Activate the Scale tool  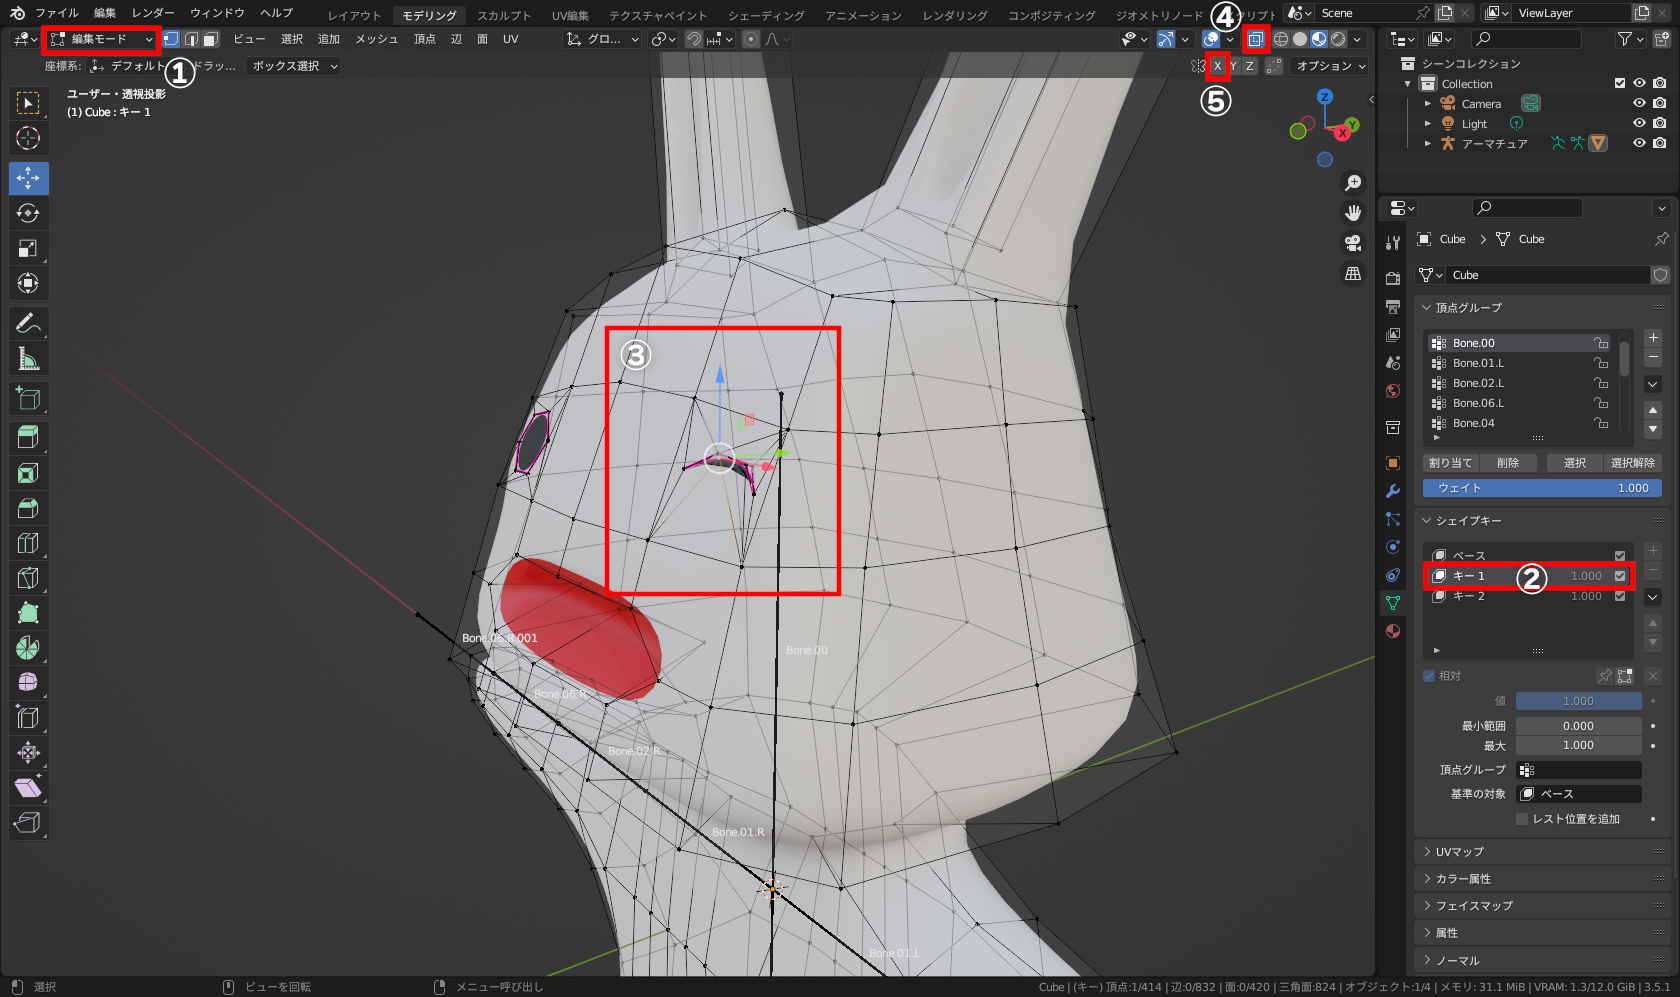pyautogui.click(x=28, y=248)
